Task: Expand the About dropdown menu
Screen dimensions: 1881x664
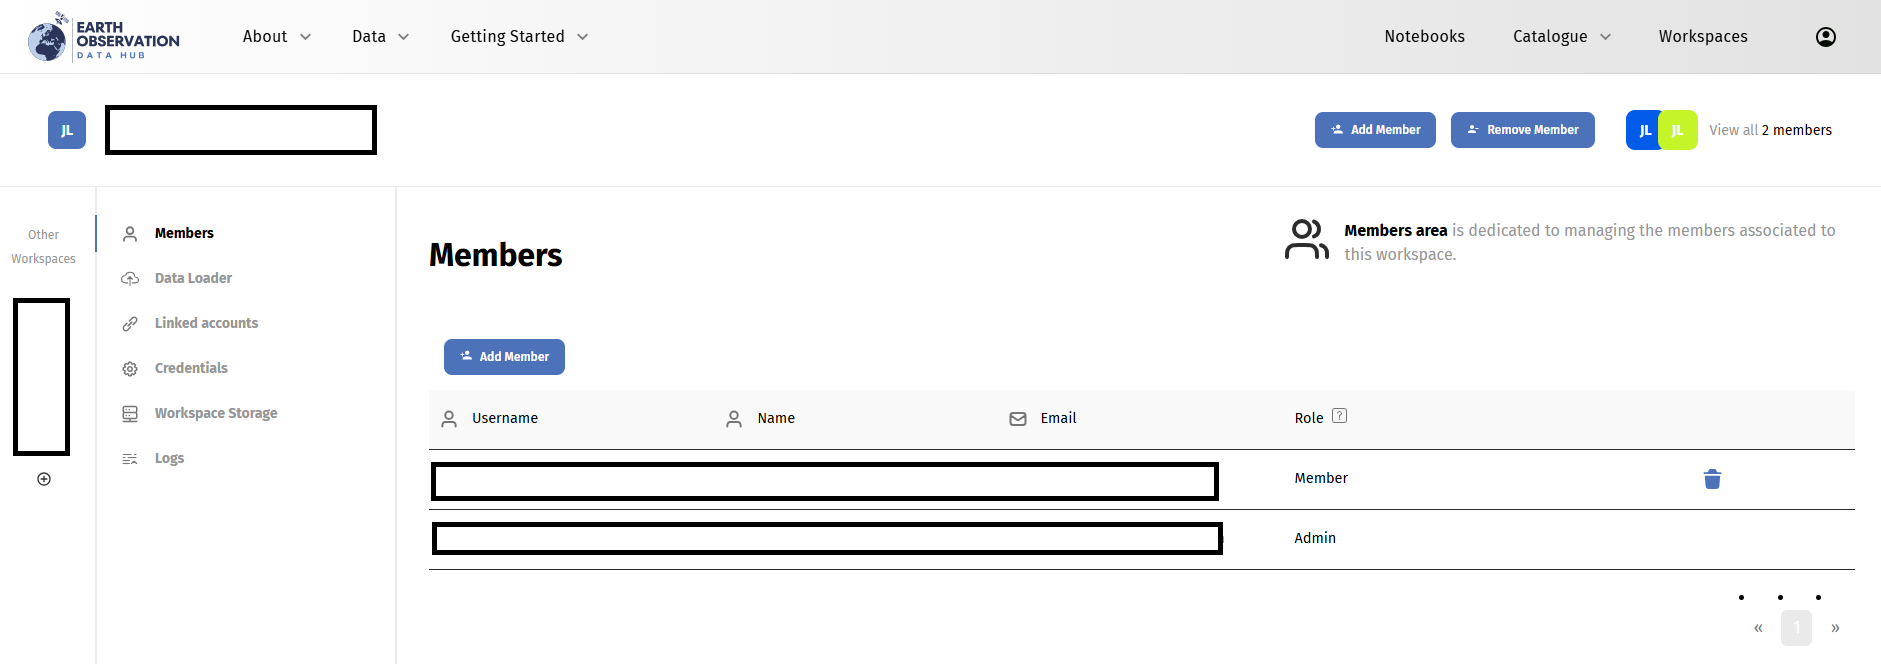Action: (x=277, y=37)
